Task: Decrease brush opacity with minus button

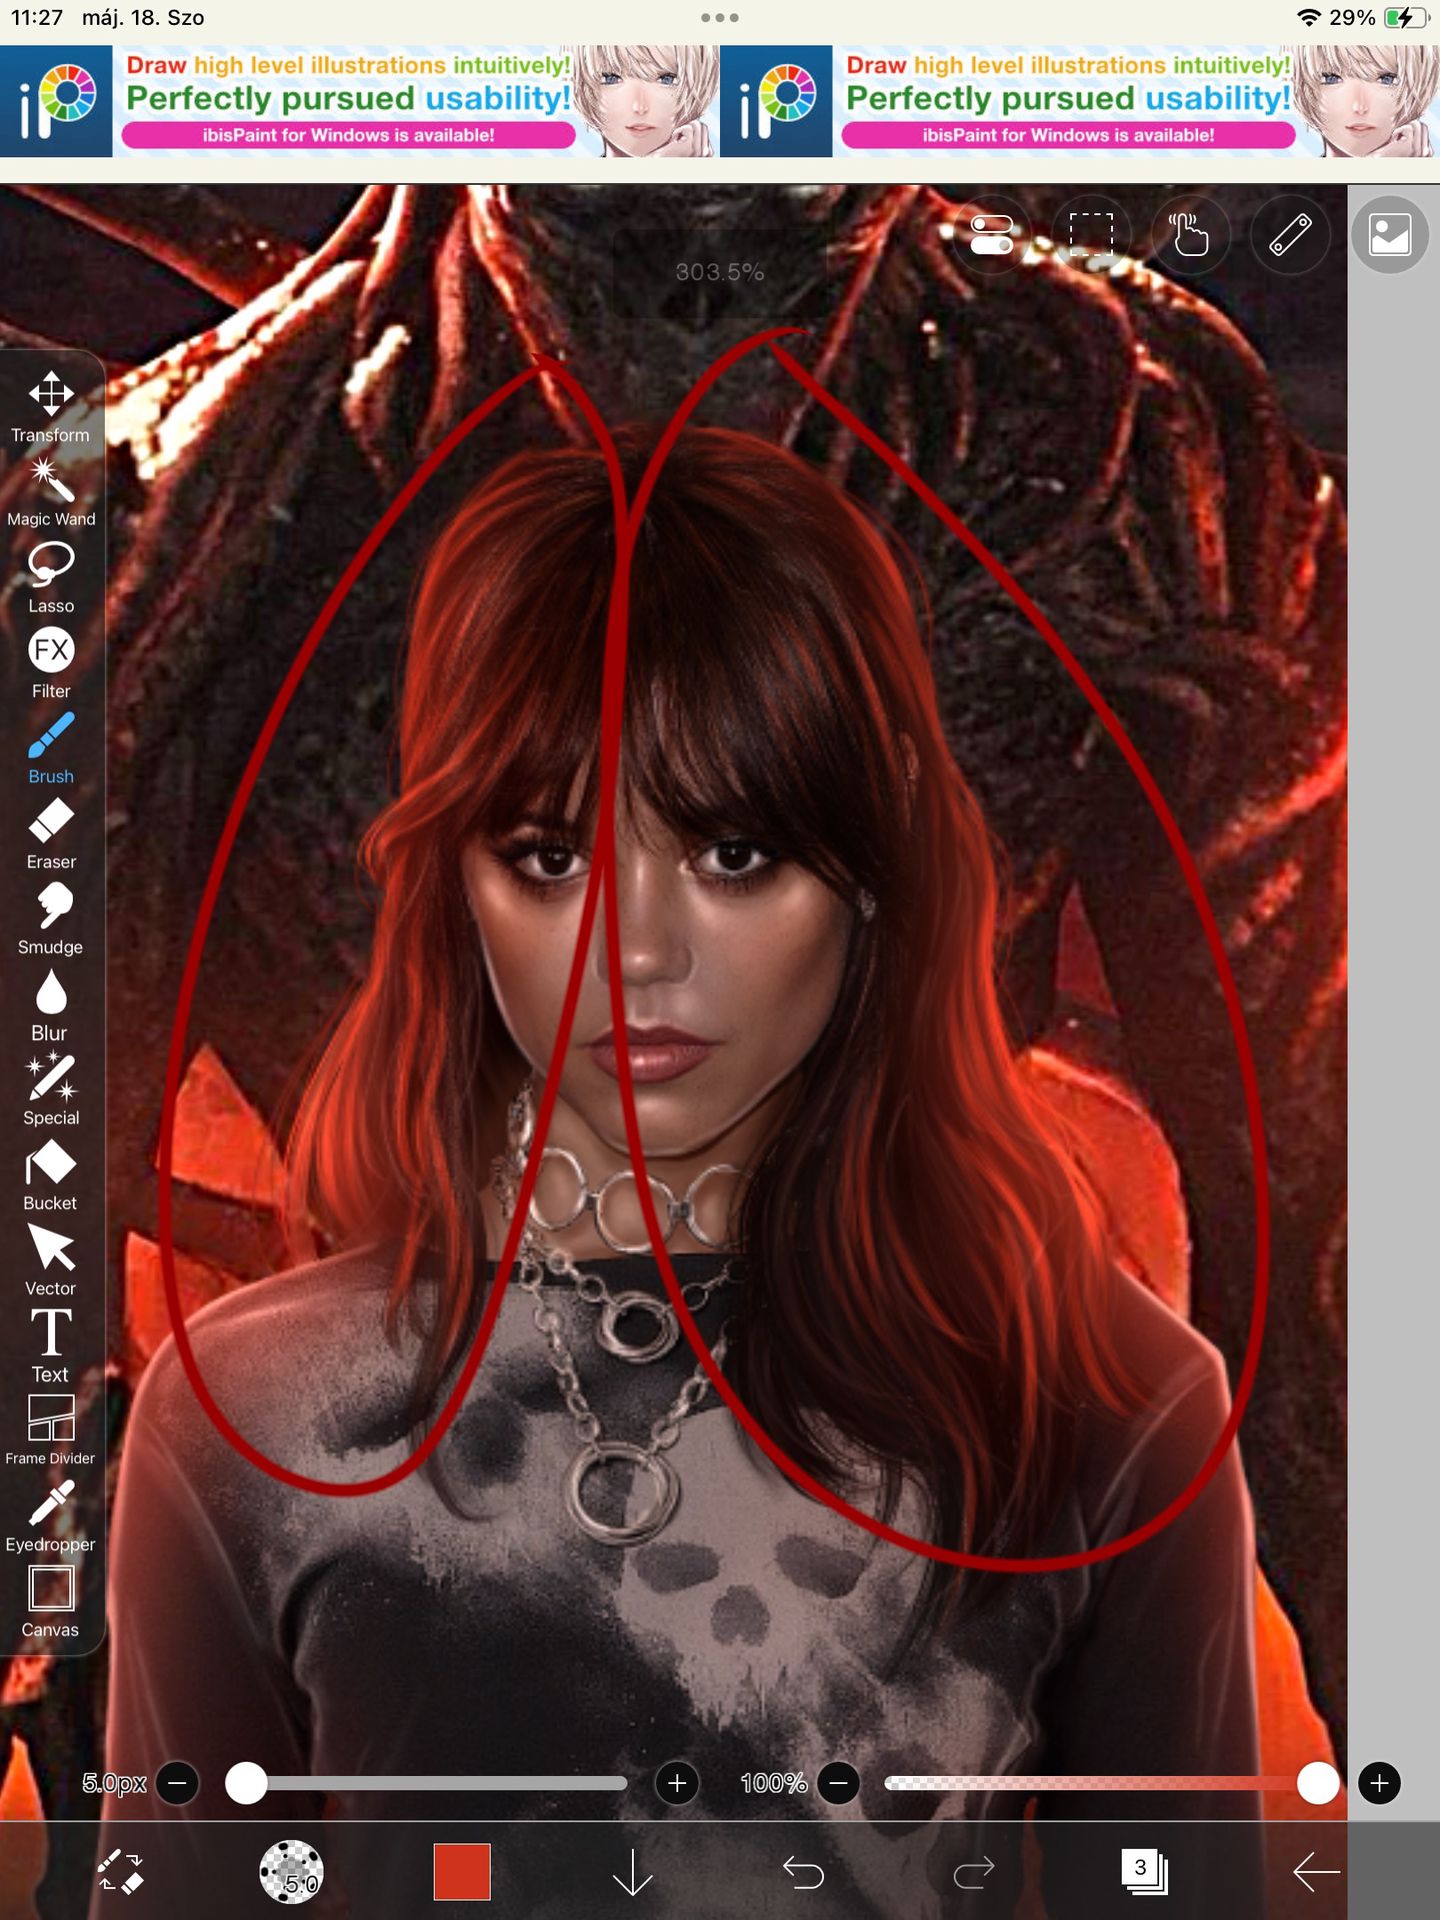Action: tap(839, 1783)
